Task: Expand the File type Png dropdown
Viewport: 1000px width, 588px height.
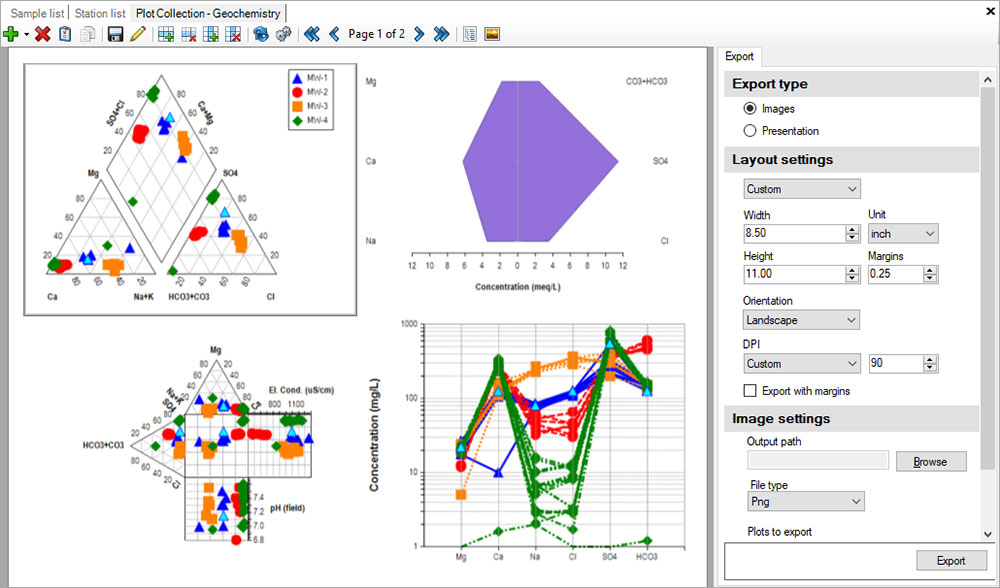Action: pos(805,501)
